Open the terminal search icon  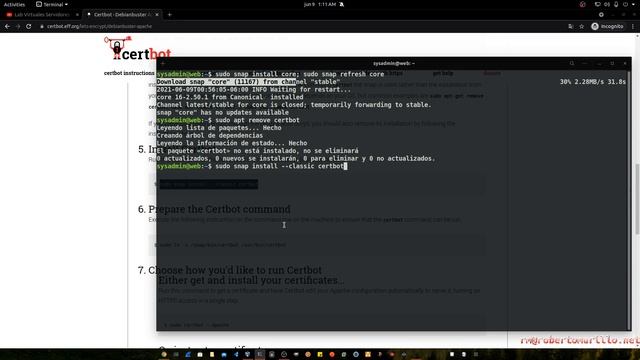point(572,63)
